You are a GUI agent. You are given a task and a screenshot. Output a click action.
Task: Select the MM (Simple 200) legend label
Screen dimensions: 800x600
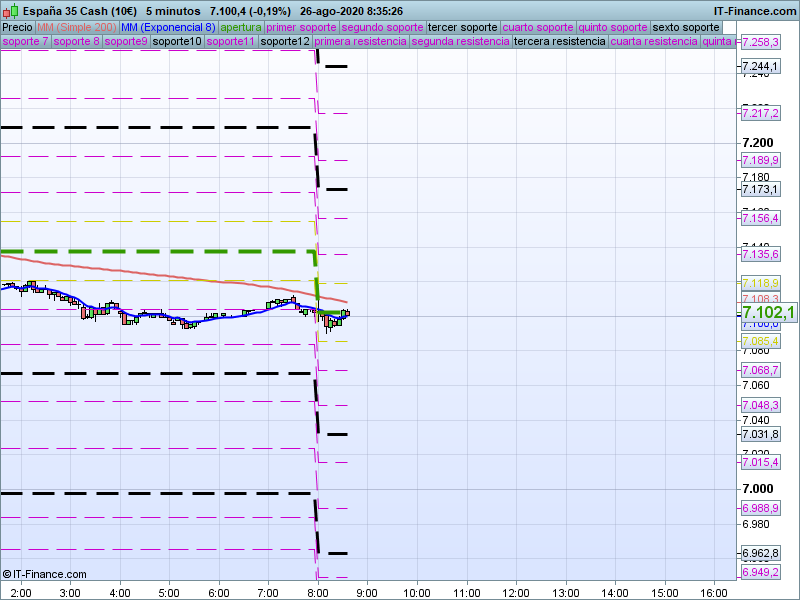click(x=75, y=27)
